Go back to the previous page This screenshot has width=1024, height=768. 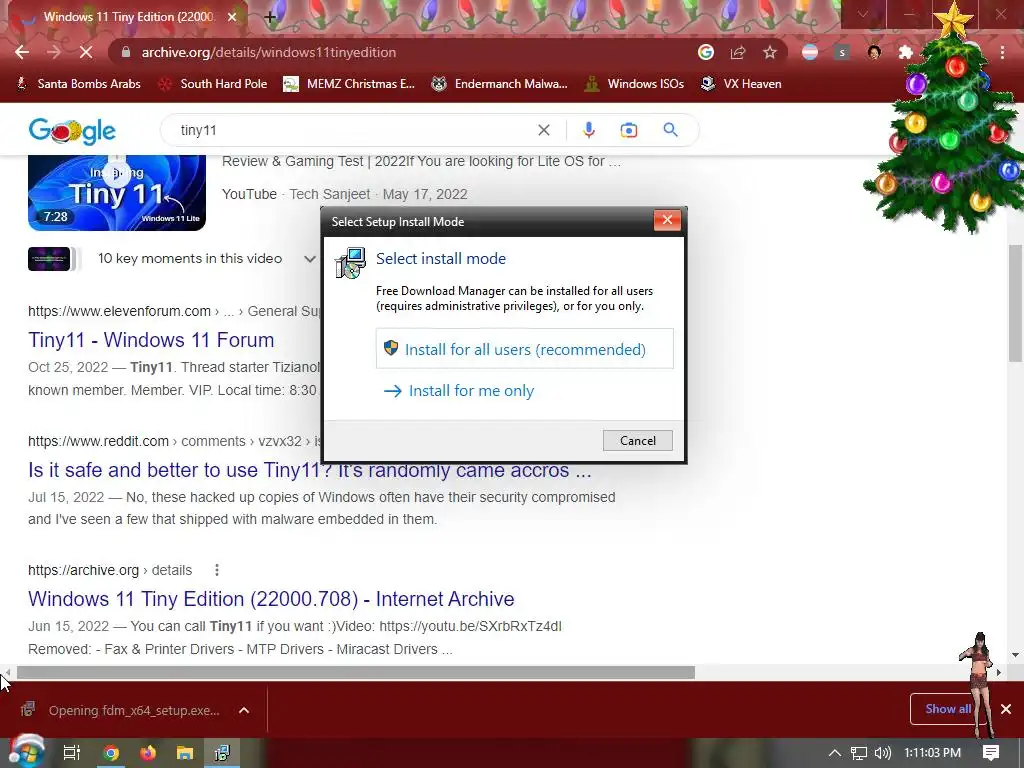point(22,52)
